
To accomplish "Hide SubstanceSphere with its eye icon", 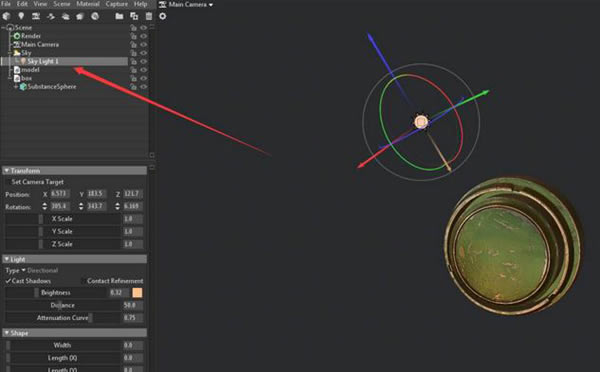I will (143, 86).
